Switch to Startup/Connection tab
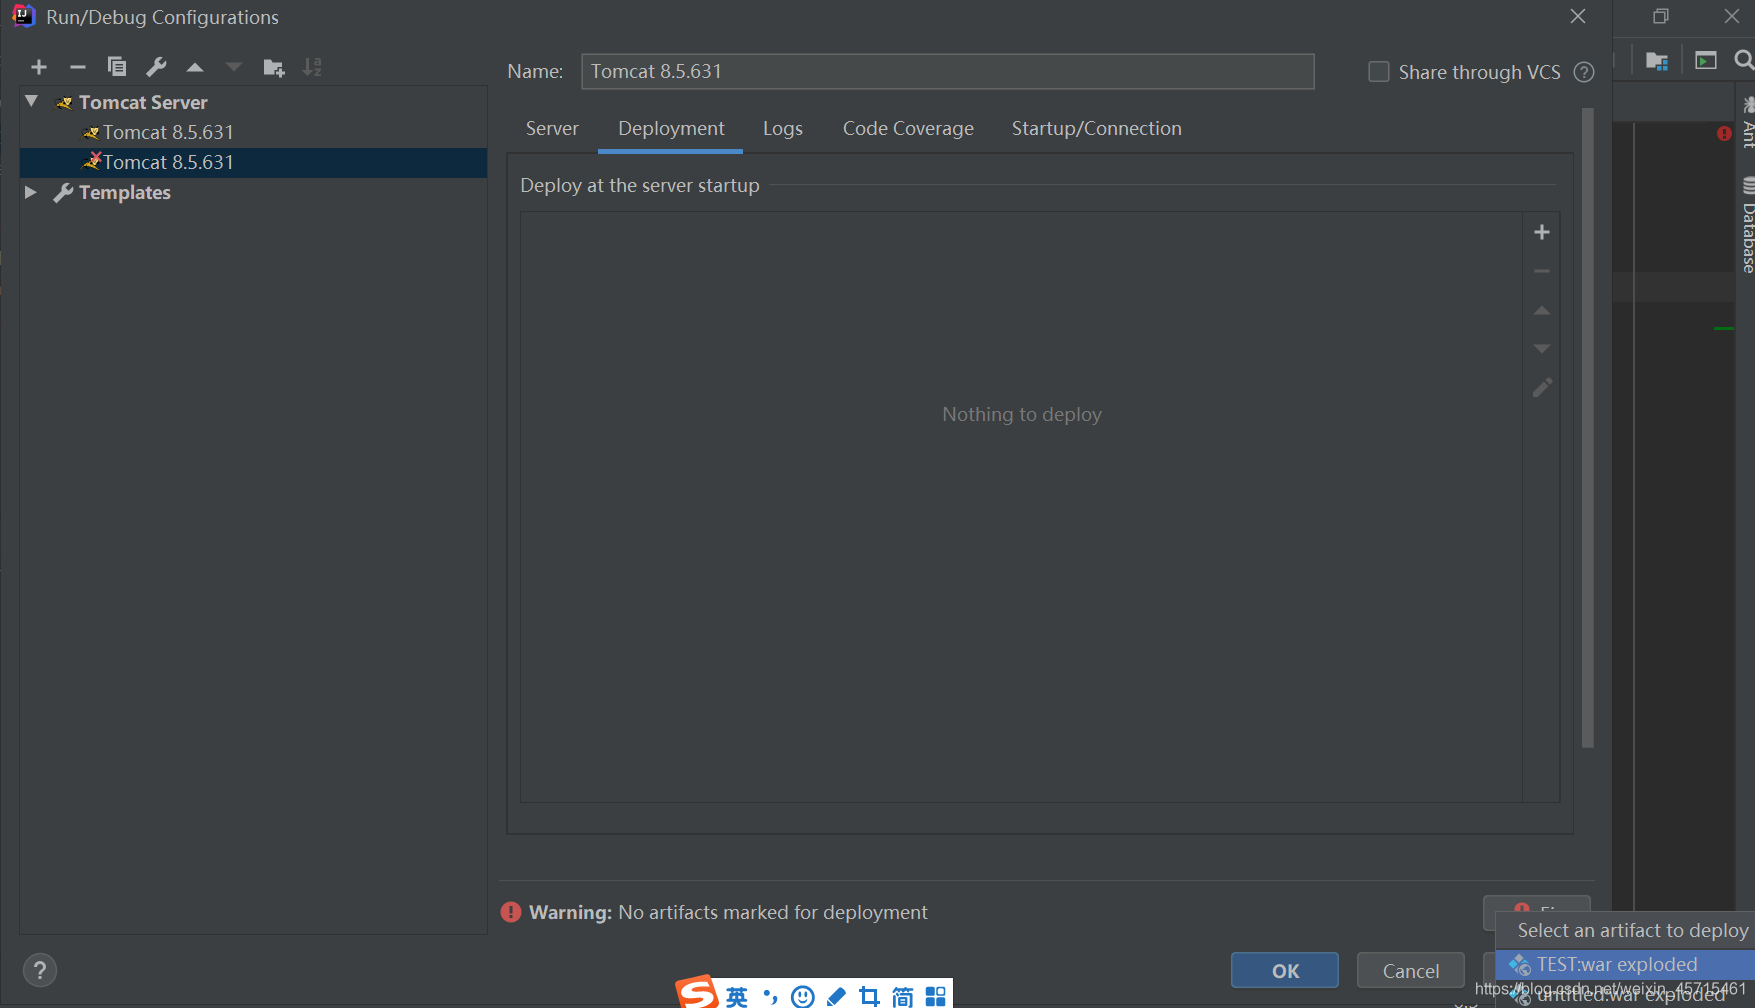This screenshot has width=1755, height=1008. 1096,128
